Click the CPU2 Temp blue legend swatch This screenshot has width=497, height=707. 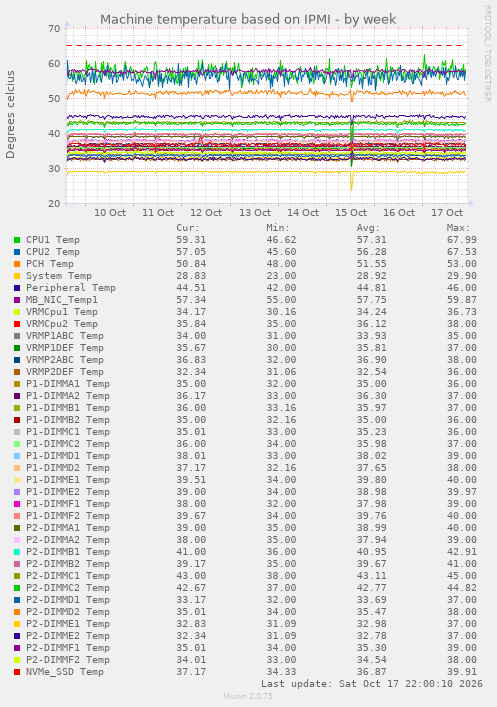tap(17, 252)
